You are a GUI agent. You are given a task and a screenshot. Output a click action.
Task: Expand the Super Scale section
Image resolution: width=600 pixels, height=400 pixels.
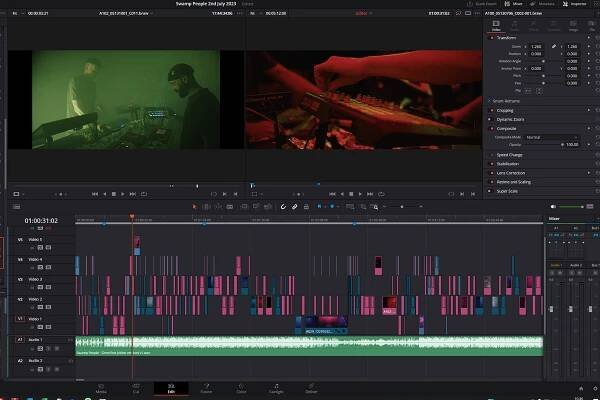507,191
